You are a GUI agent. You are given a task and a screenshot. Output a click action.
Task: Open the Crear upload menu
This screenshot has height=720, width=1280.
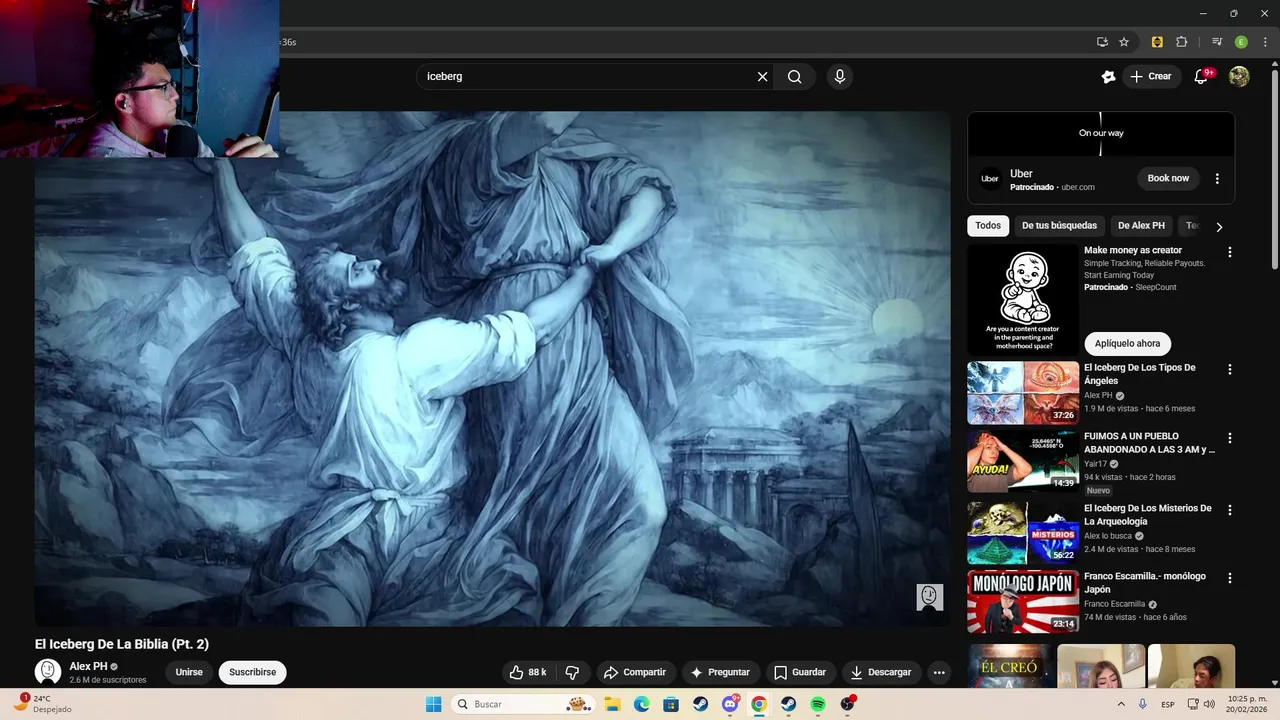(x=1150, y=76)
